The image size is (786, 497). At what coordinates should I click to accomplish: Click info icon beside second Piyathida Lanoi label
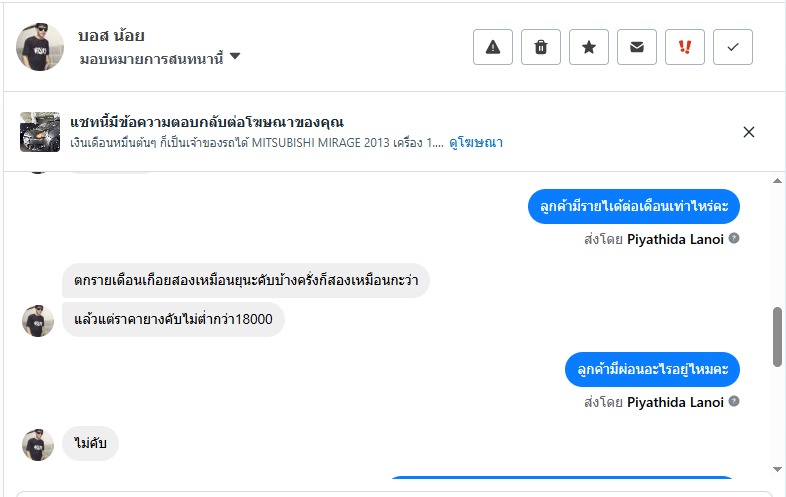point(734,402)
